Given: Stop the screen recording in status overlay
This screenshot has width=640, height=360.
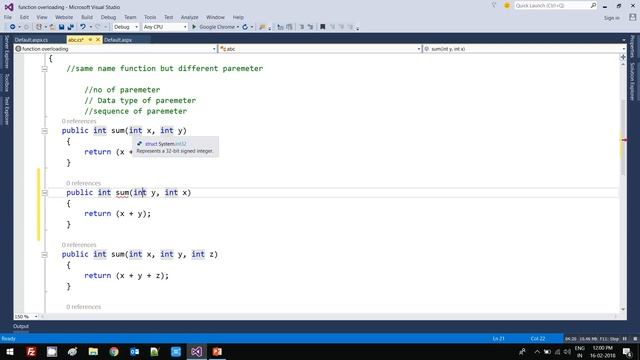Looking at the screenshot, I should coord(635,338).
